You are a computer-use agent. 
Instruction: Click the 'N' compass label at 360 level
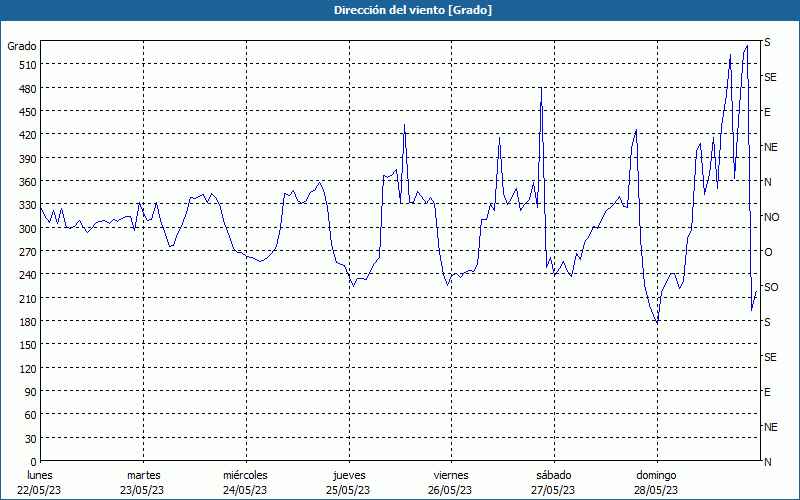768,182
